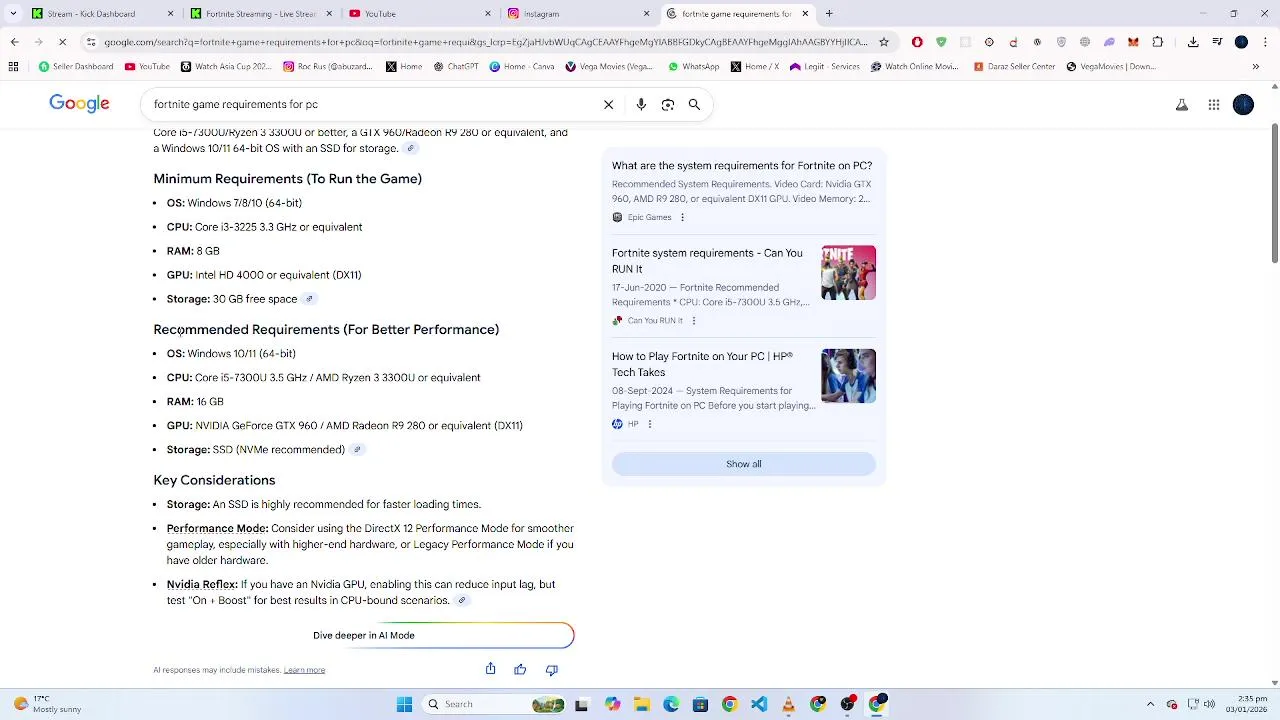Click the Nvidia Reflex underlined term
Image resolution: width=1280 pixels, height=720 pixels.
(x=202, y=584)
